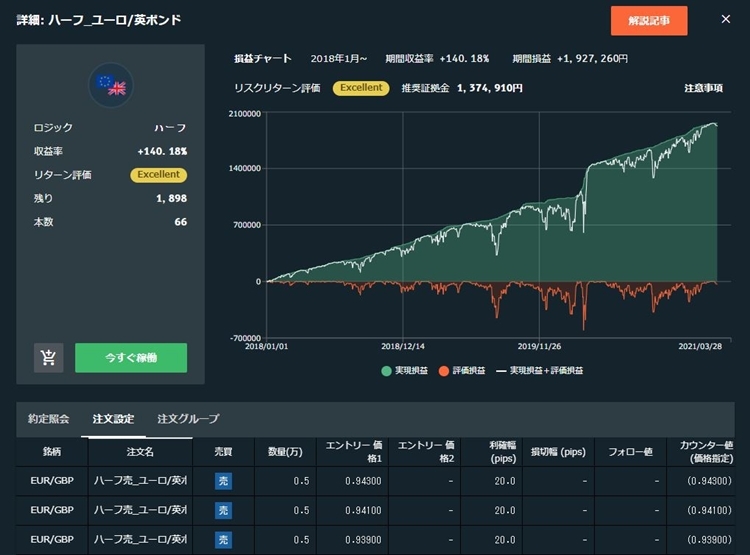Add strategy to cart icon
The width and height of the screenshot is (750, 555).
click(48, 357)
